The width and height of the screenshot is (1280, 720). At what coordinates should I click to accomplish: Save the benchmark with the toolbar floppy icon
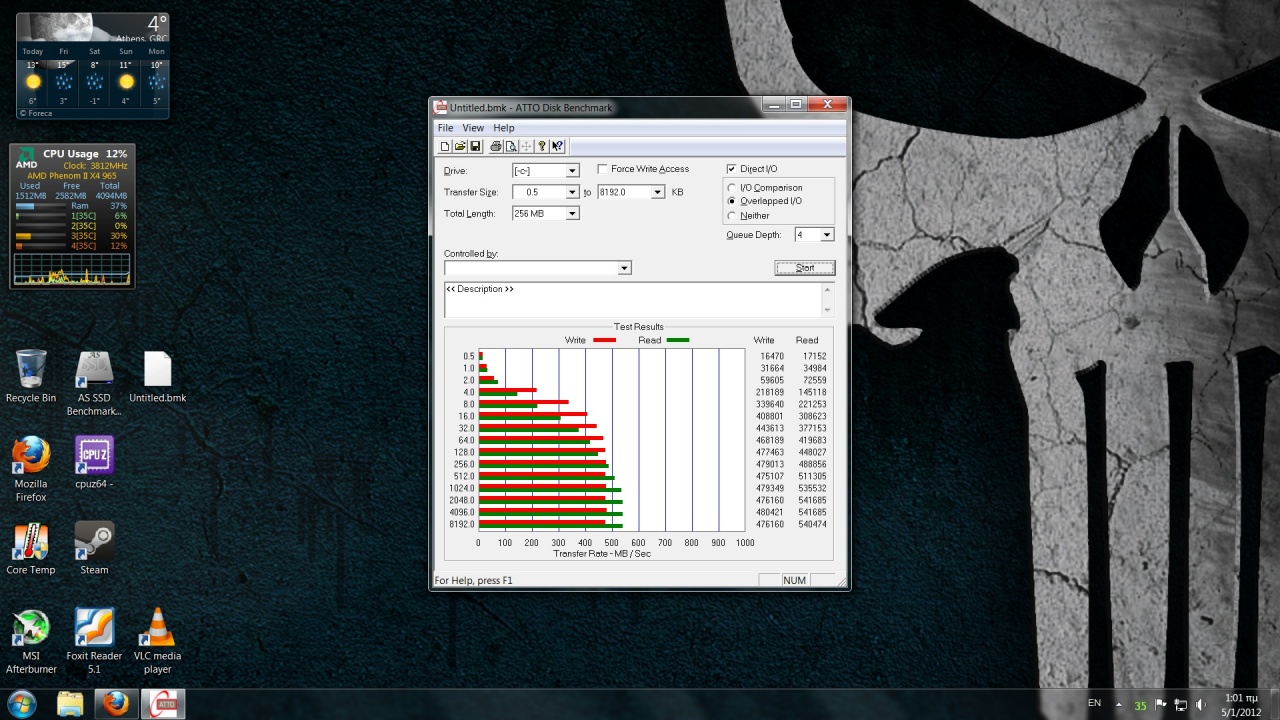pyautogui.click(x=475, y=146)
